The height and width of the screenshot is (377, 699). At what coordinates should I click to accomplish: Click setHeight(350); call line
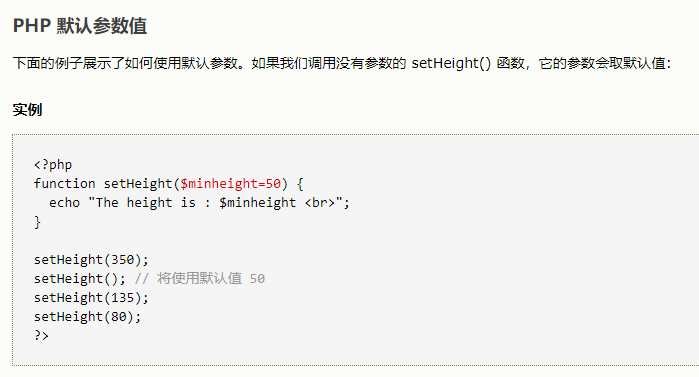91,260
